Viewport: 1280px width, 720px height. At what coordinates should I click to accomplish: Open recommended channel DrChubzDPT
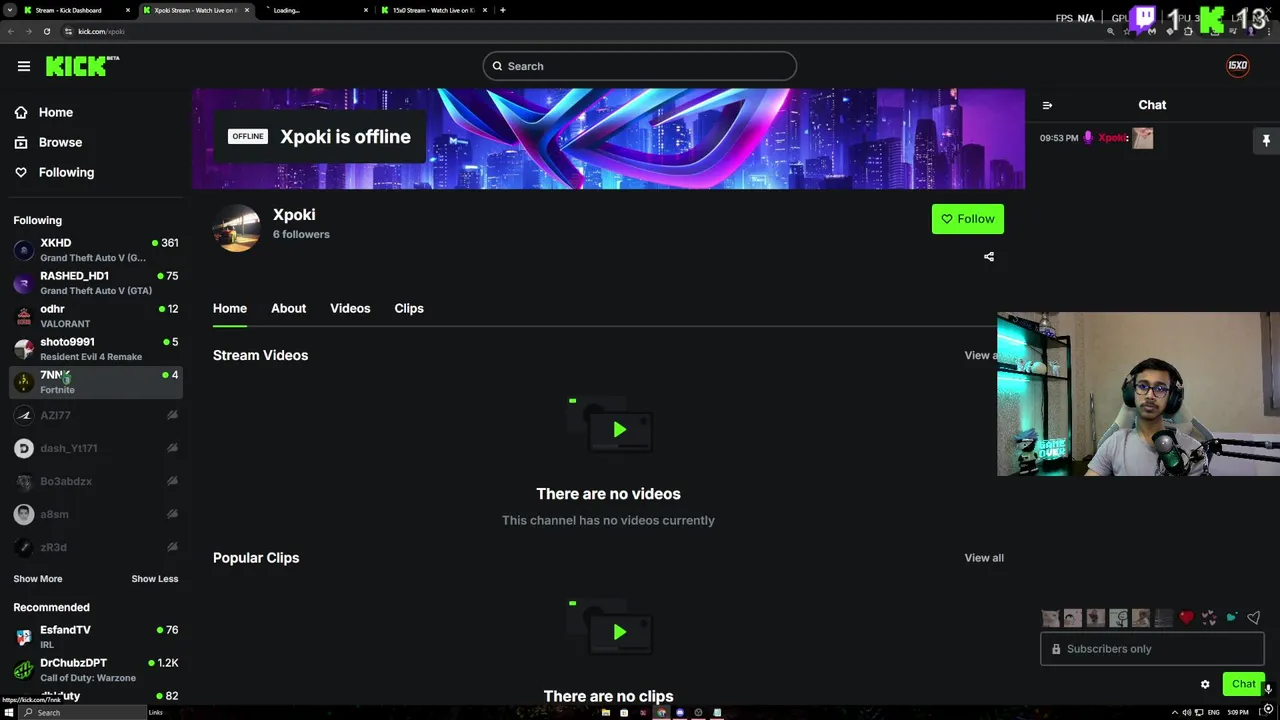(x=96, y=670)
